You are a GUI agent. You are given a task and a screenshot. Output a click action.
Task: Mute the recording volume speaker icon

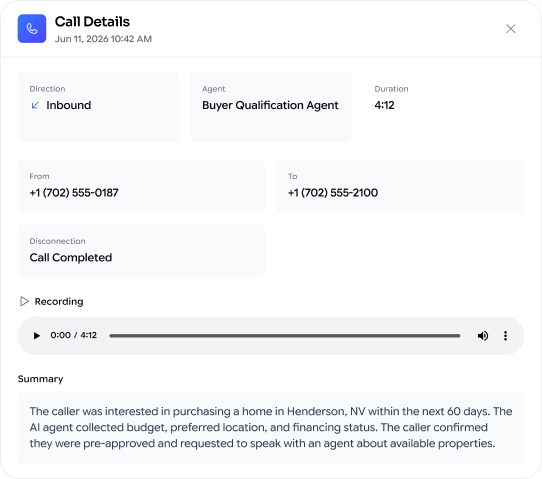click(483, 336)
